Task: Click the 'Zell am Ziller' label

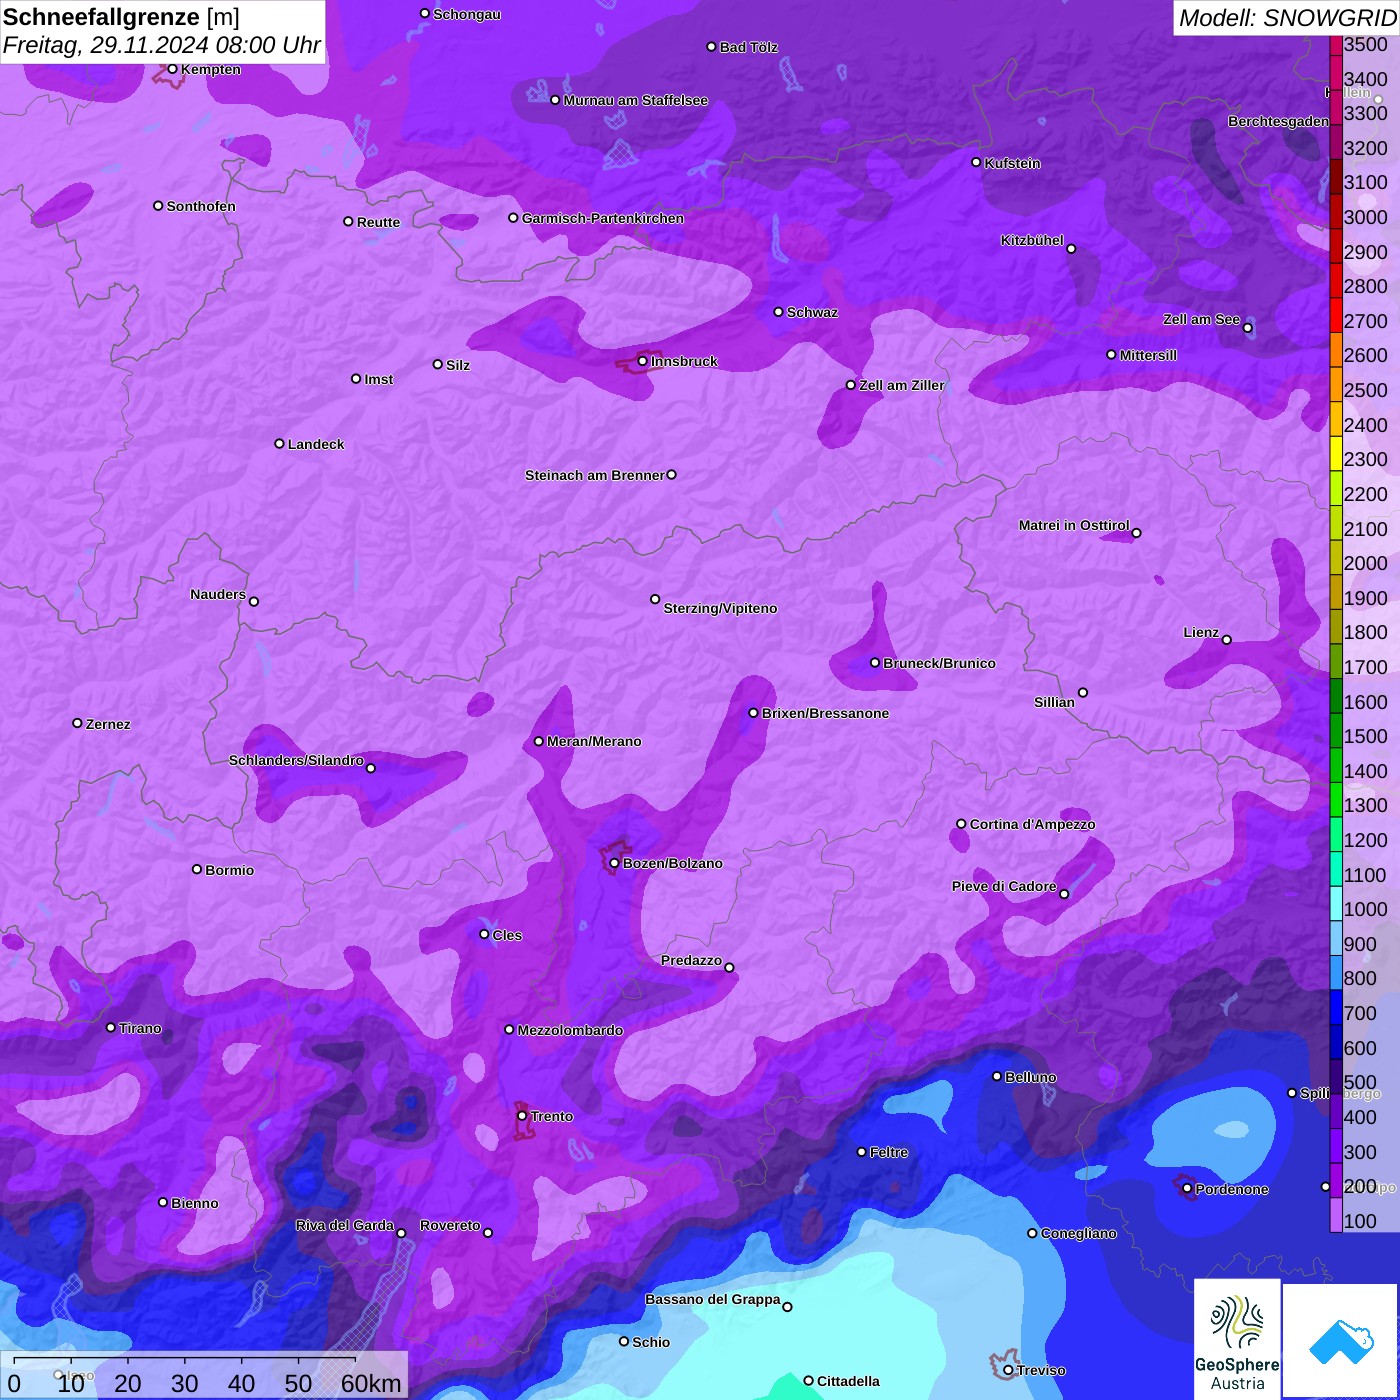Action: [902, 385]
